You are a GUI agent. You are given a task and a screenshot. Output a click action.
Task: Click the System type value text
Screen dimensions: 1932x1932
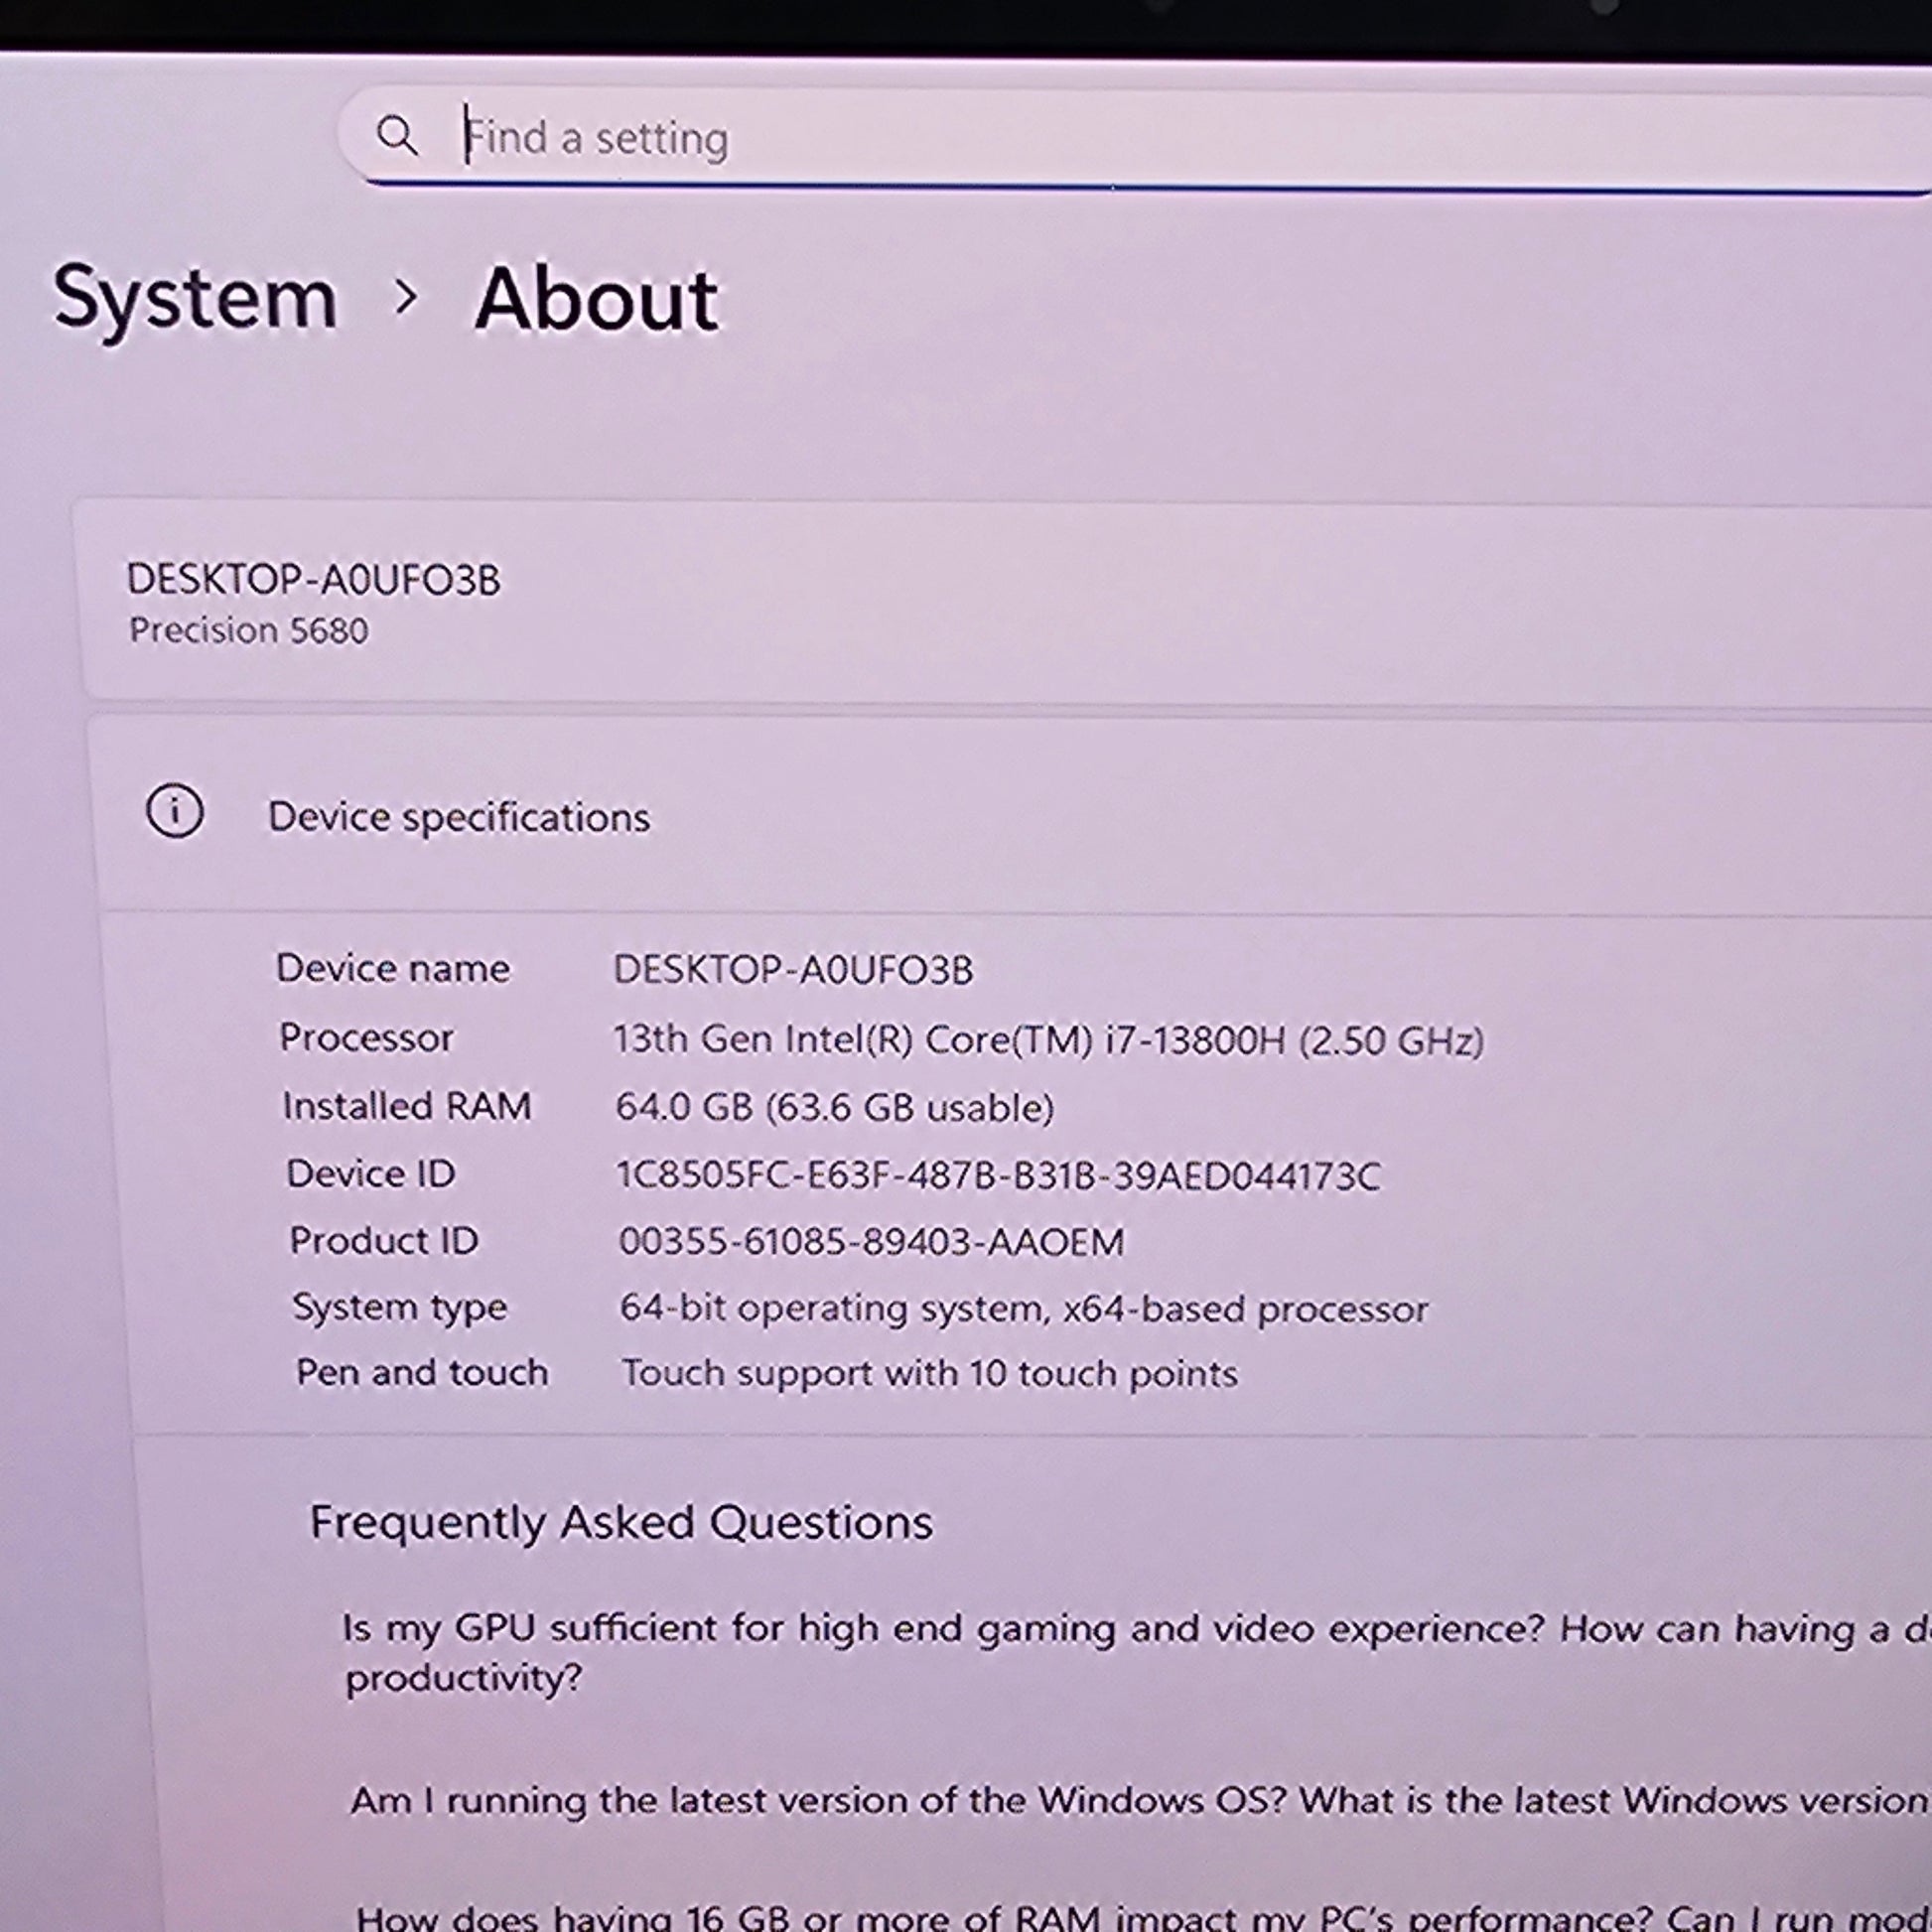(1023, 1309)
